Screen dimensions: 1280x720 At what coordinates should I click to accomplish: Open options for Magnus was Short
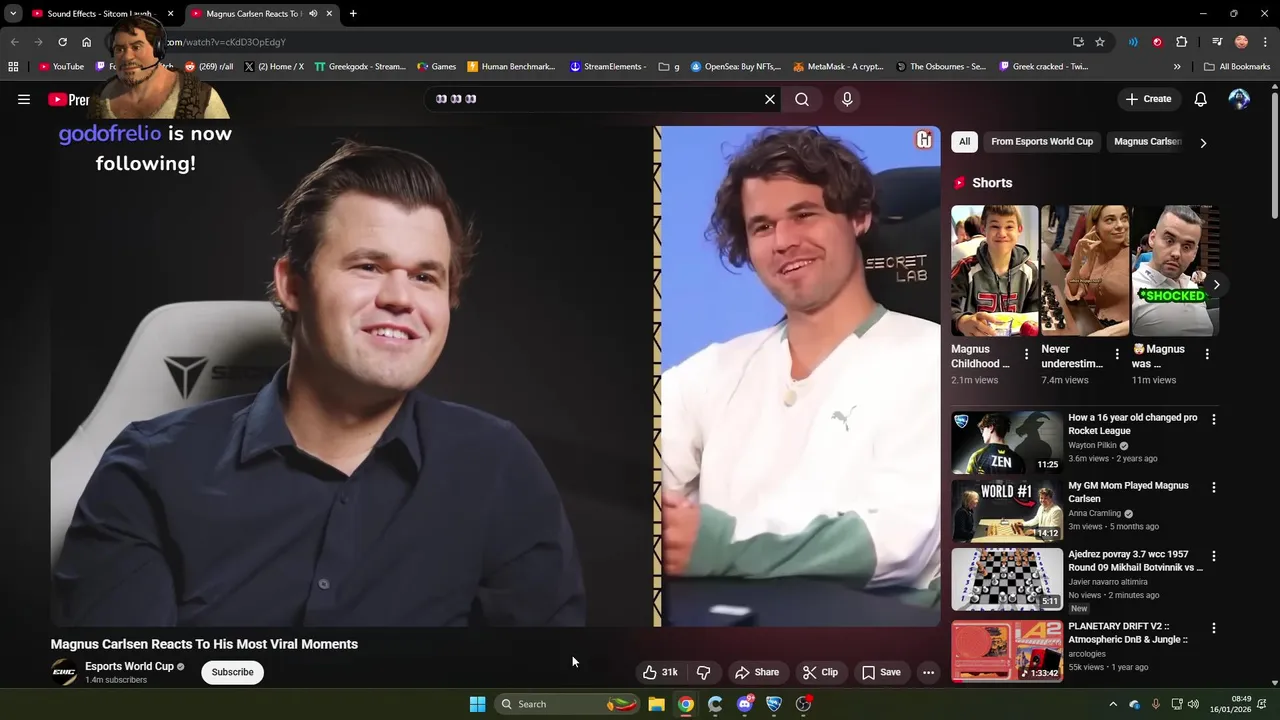coord(1207,354)
